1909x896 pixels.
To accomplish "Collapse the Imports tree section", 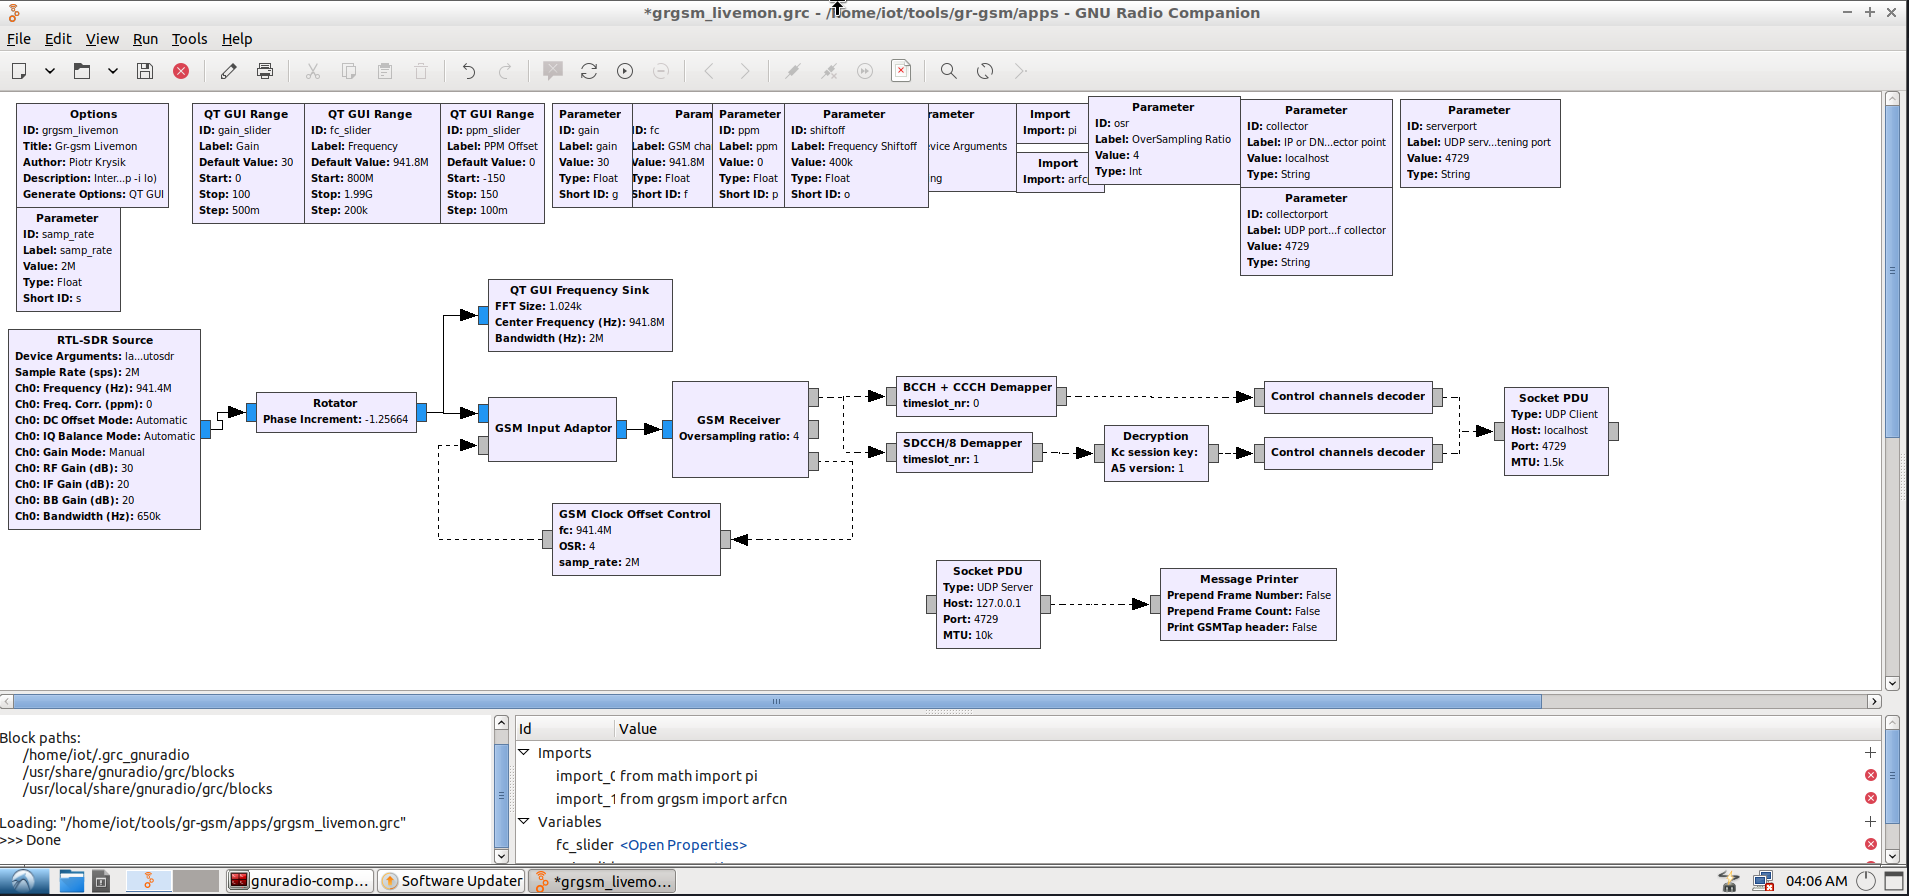I will click(x=523, y=752).
